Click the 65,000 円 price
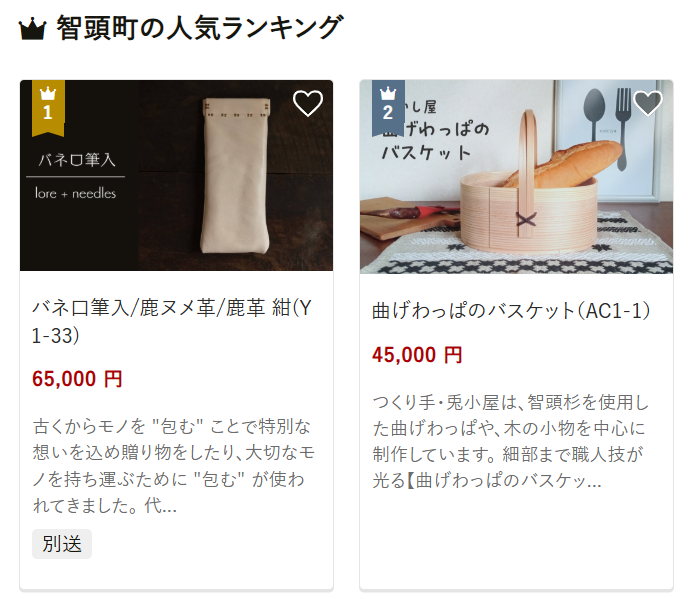The width and height of the screenshot is (696, 599). click(77, 379)
